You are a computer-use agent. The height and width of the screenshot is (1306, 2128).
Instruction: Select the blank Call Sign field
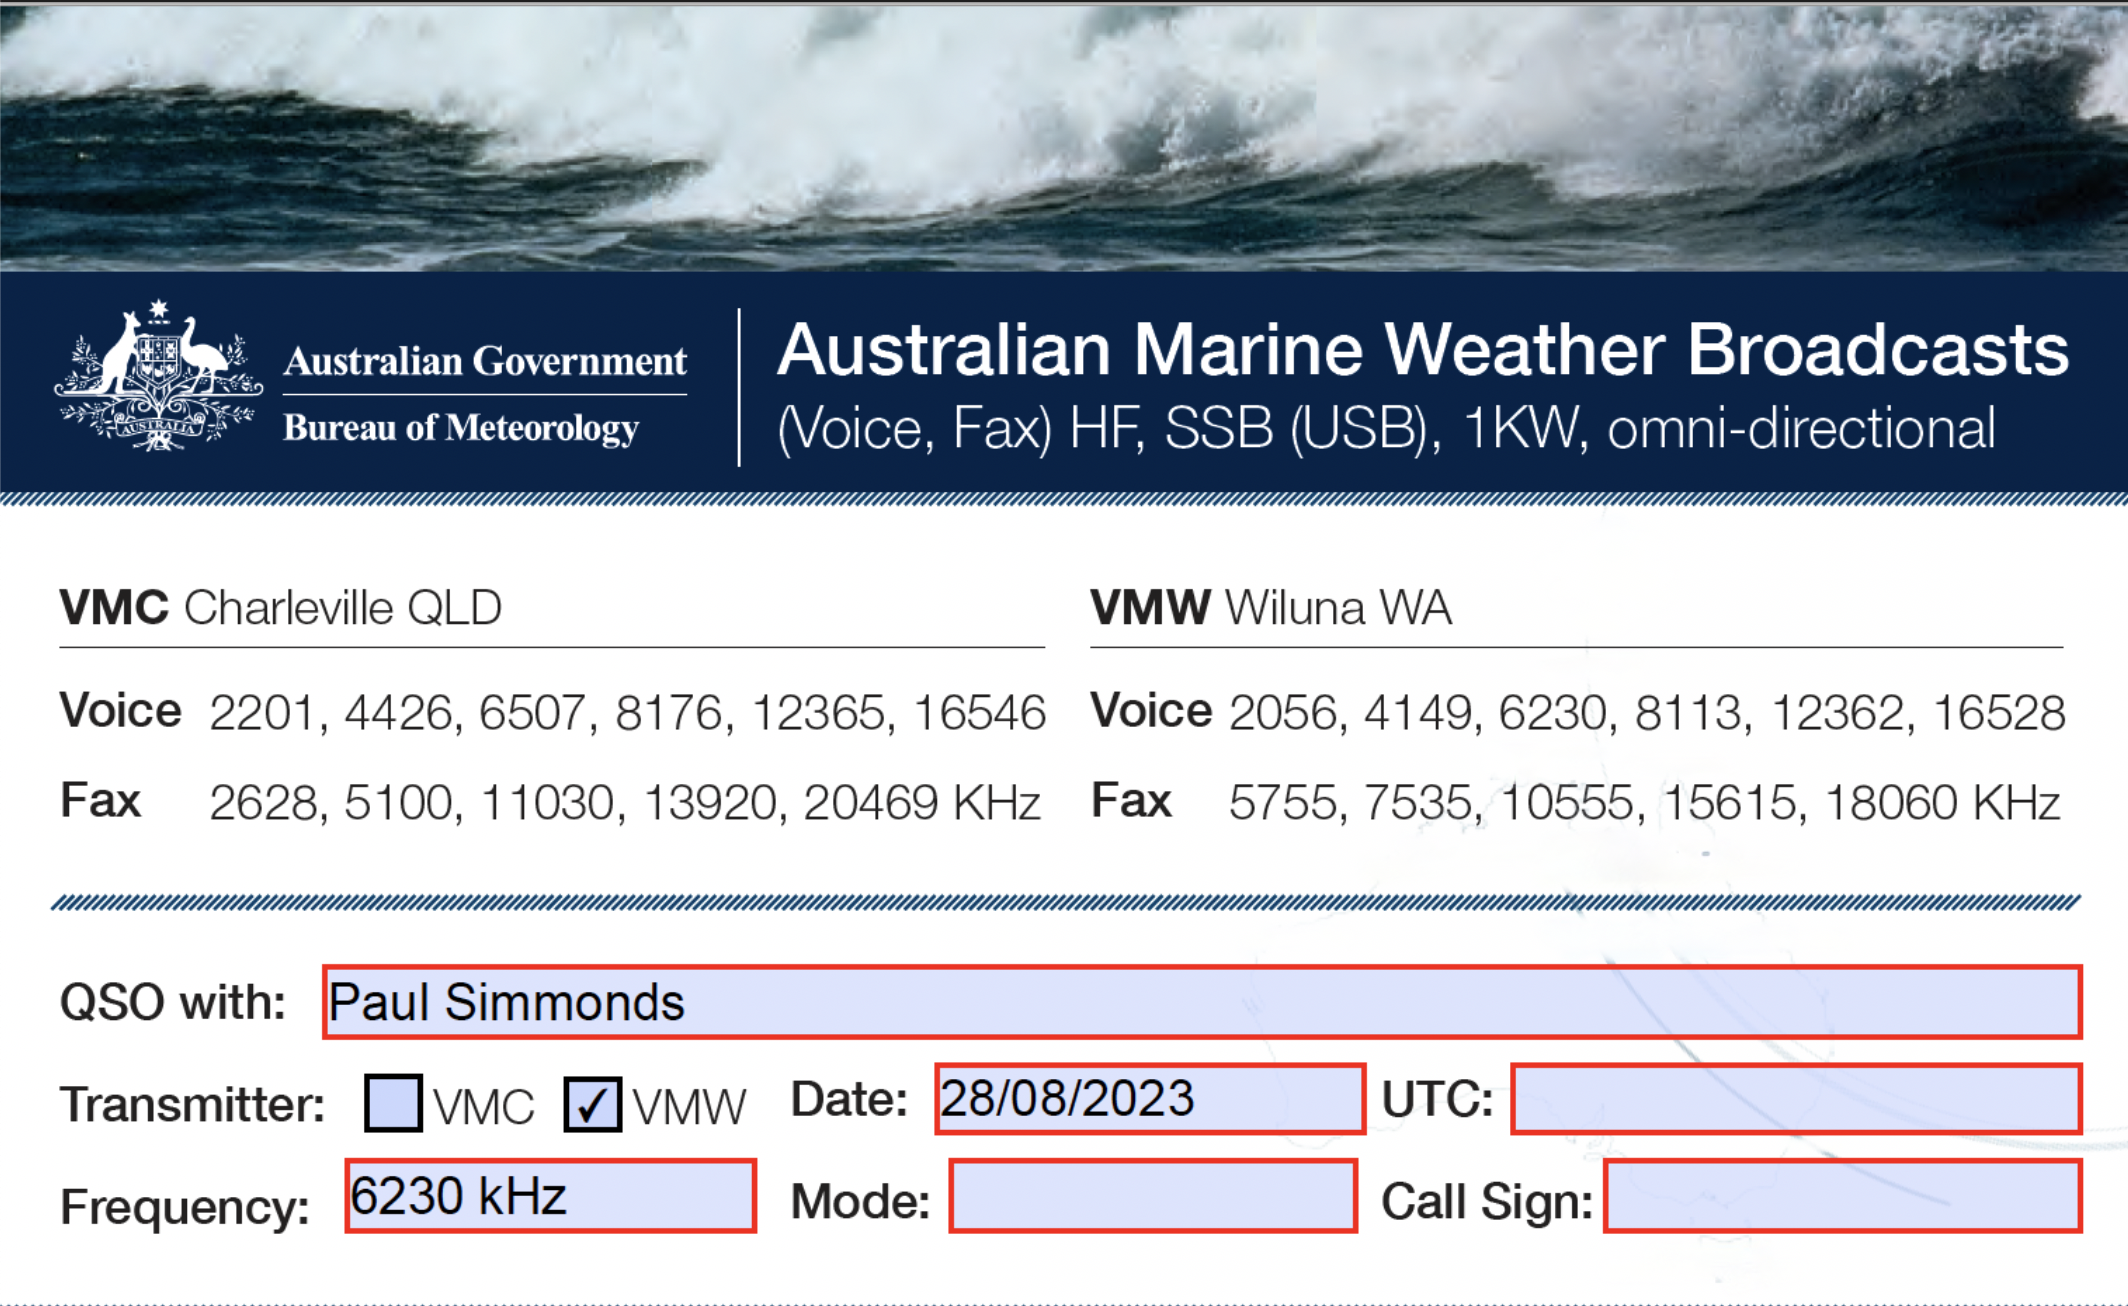(1842, 1196)
